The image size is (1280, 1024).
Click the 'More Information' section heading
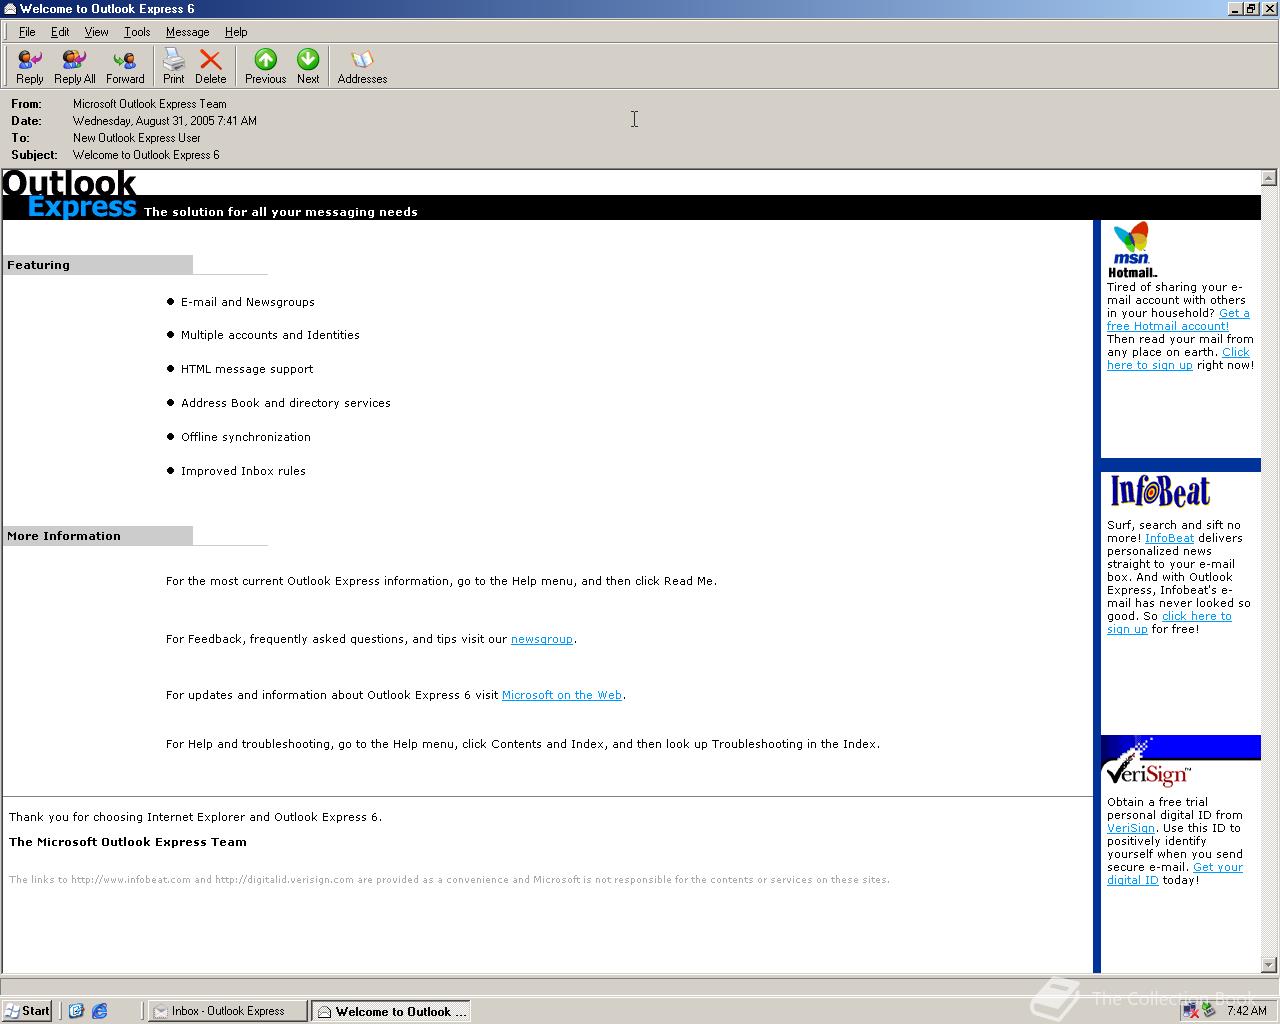(x=64, y=536)
